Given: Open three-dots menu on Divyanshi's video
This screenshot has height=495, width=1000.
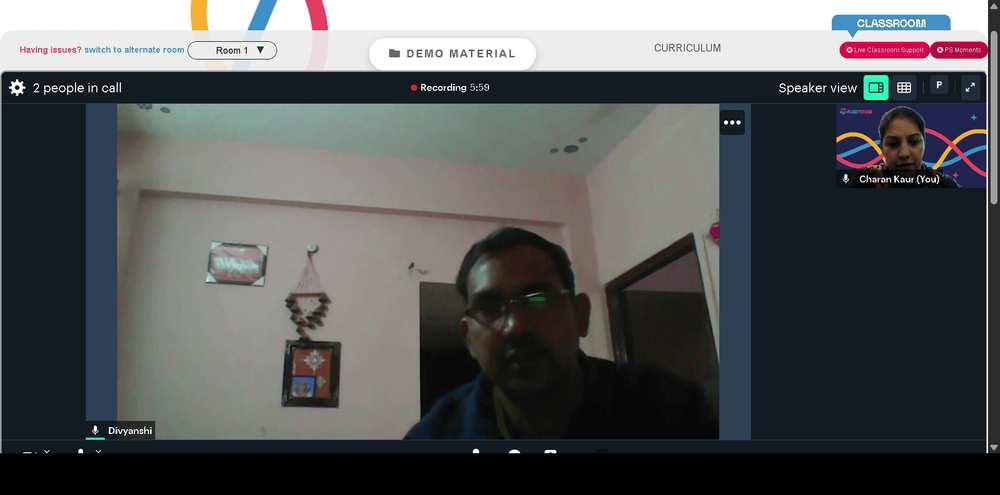Looking at the screenshot, I should coord(732,123).
